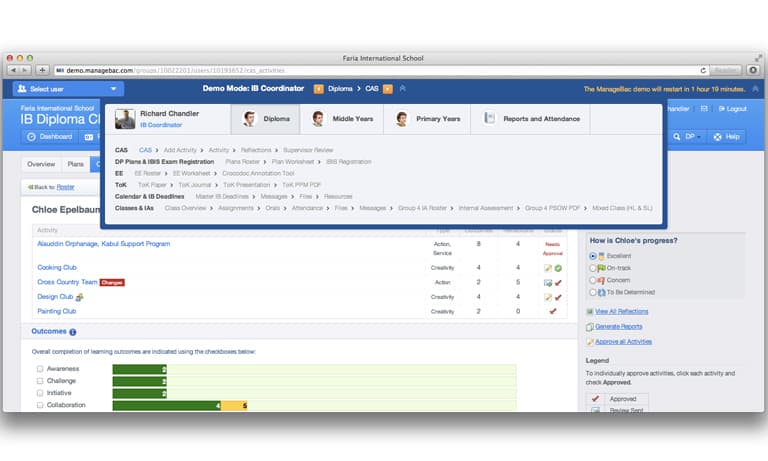768x461 pixels.
Task: Click the note icon in Cooking Club row
Action: (548, 268)
